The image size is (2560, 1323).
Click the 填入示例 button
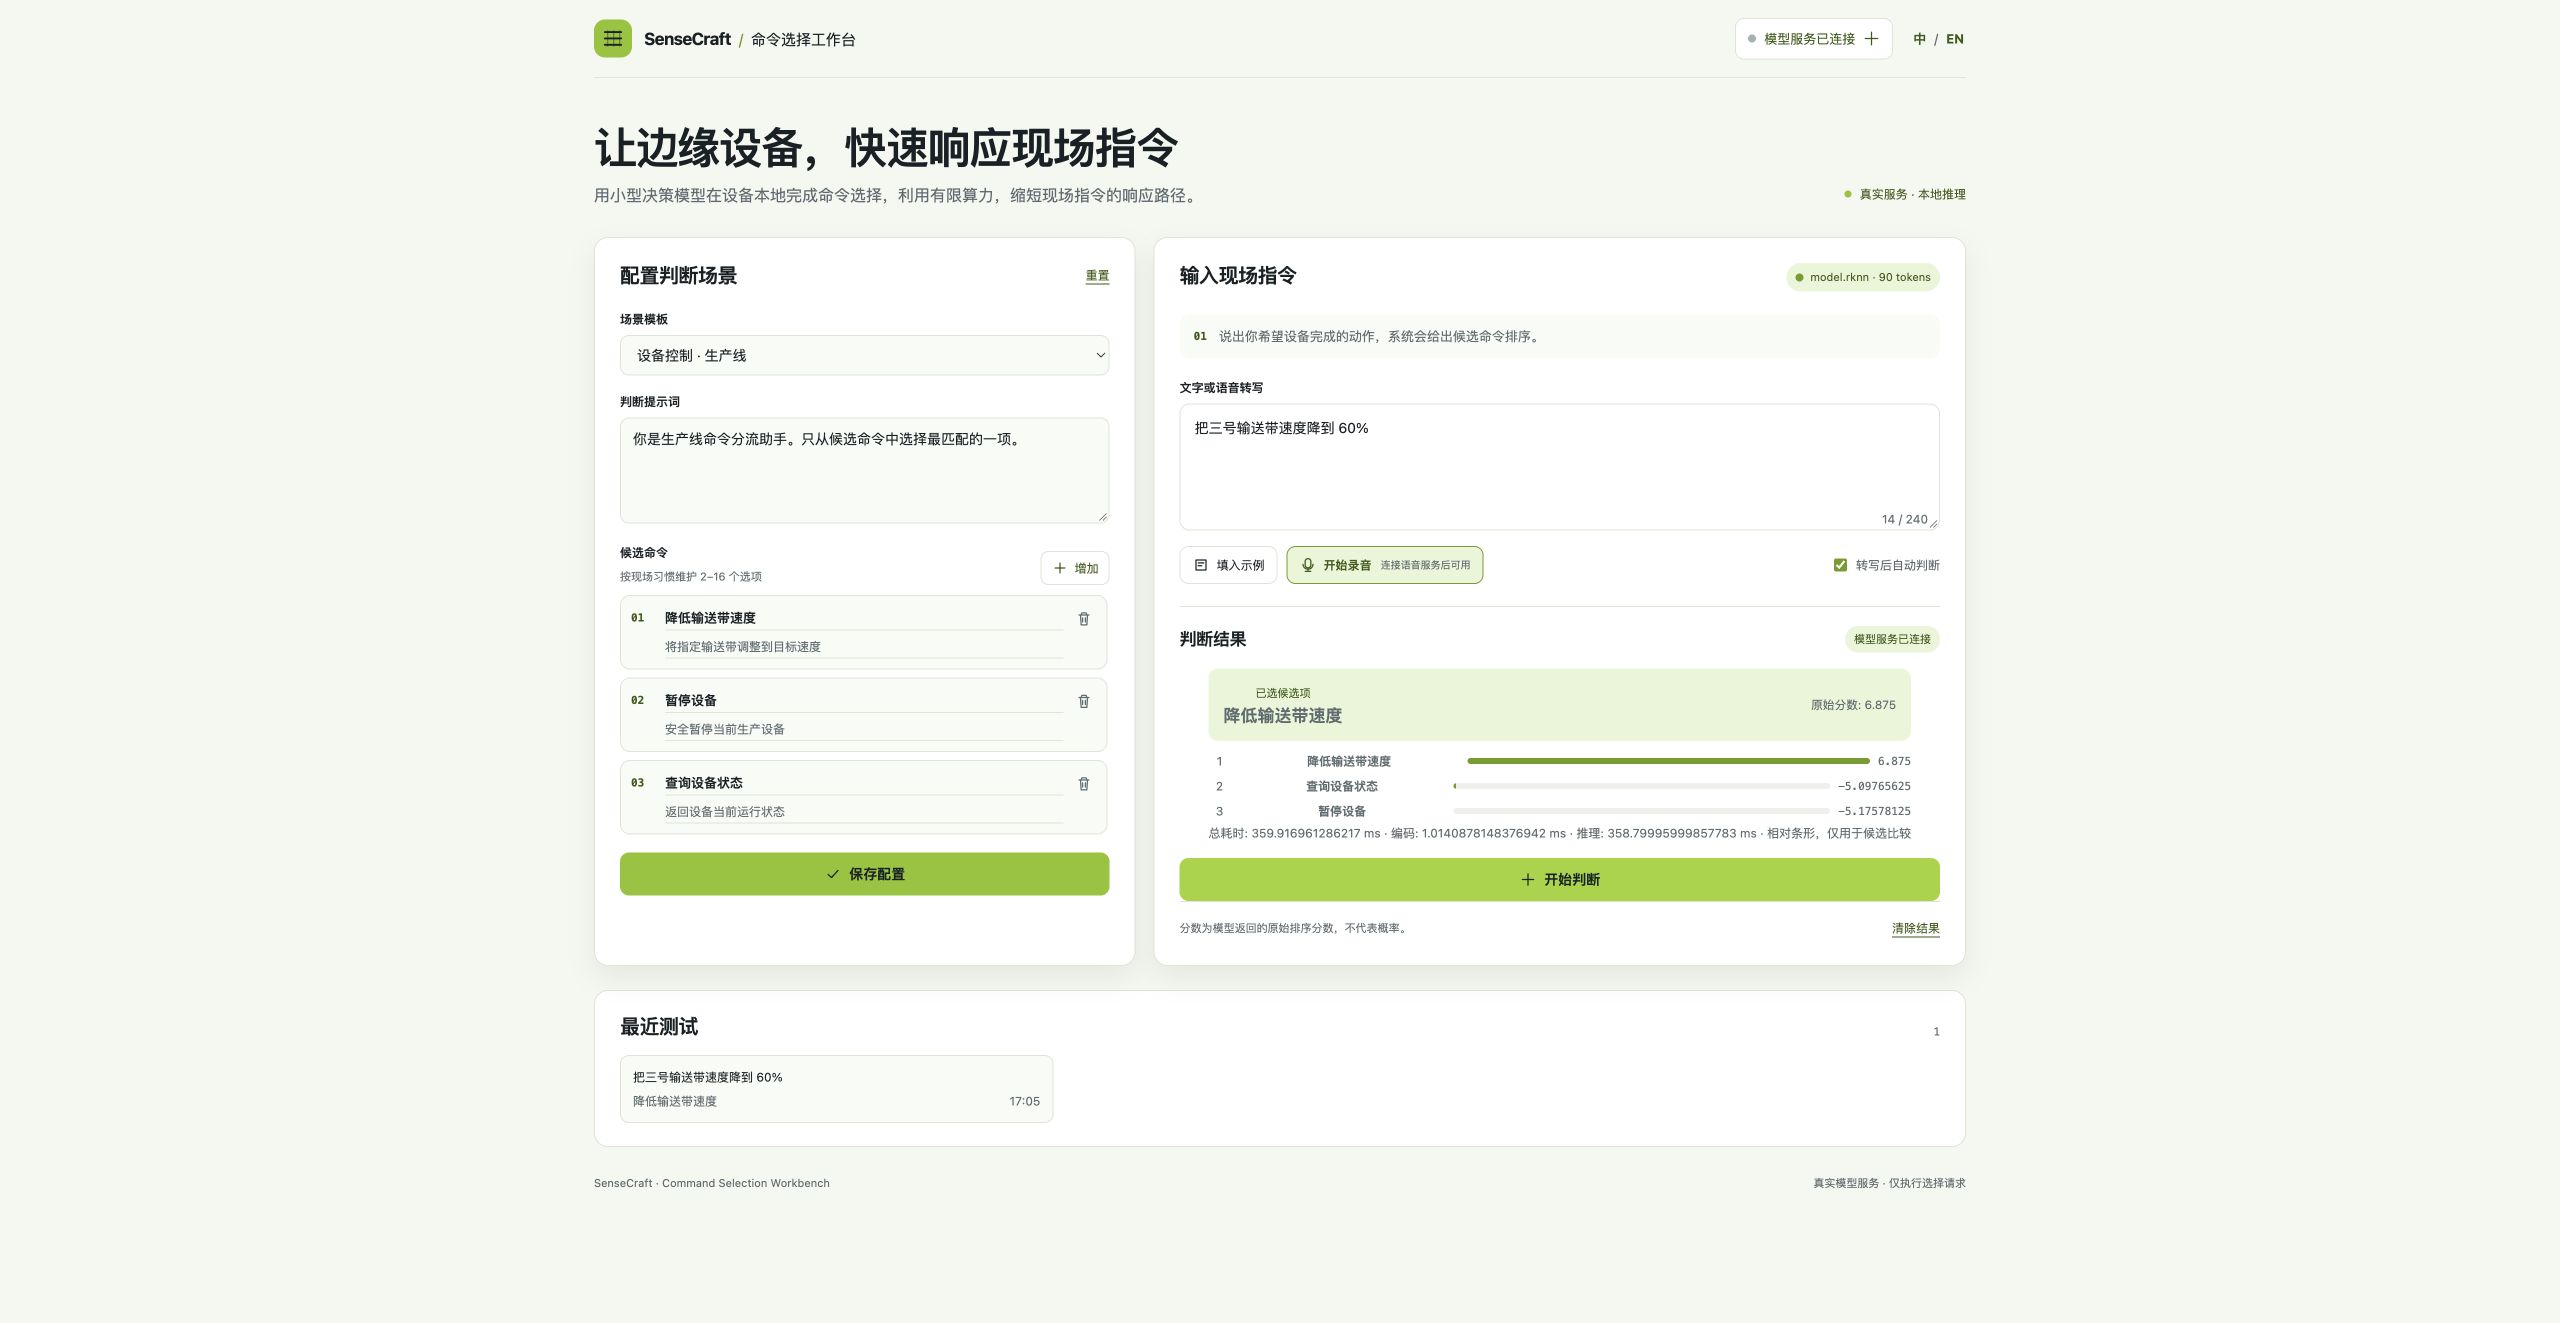tap(1228, 565)
